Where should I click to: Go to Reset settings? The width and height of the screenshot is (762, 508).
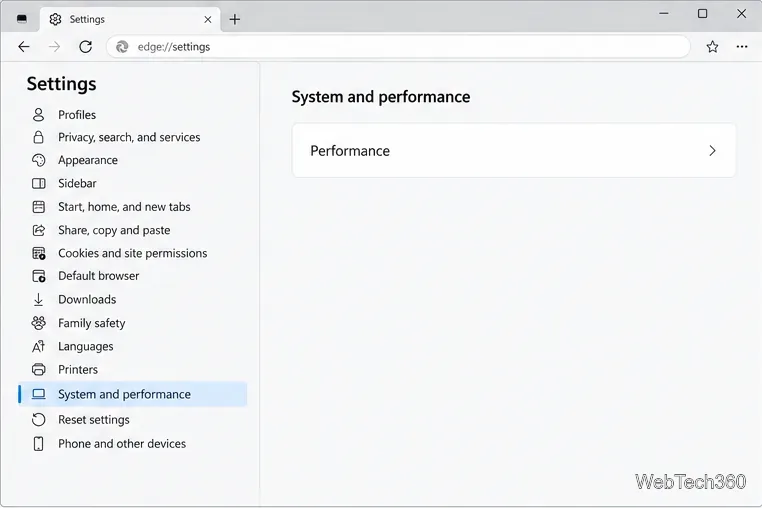coord(94,420)
